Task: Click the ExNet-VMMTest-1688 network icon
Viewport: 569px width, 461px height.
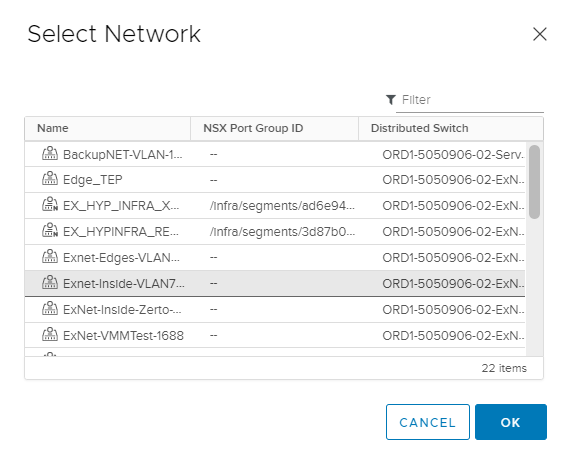Action: pos(50,335)
